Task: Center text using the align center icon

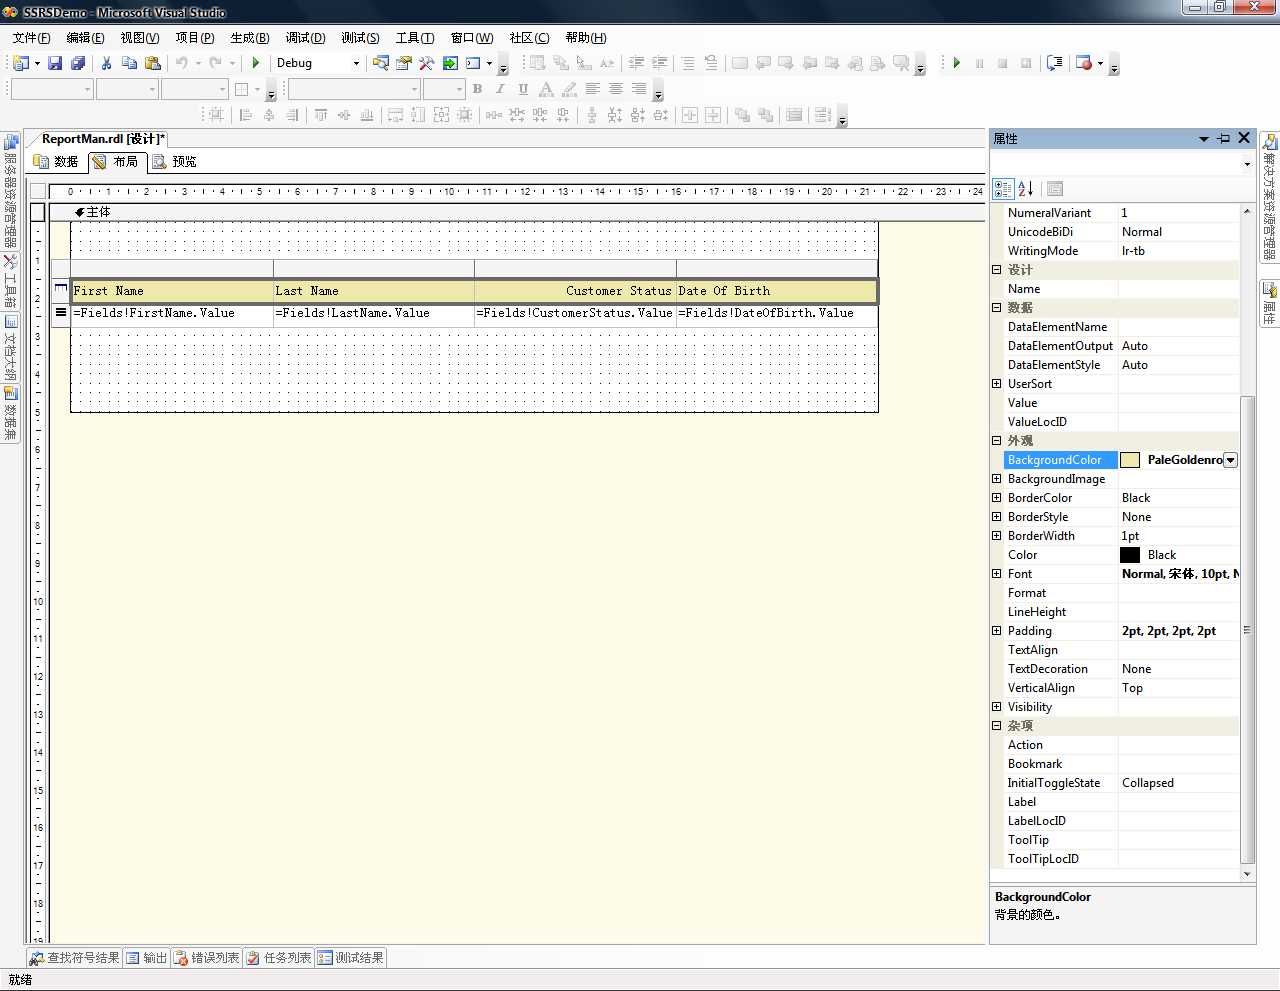Action: click(616, 89)
